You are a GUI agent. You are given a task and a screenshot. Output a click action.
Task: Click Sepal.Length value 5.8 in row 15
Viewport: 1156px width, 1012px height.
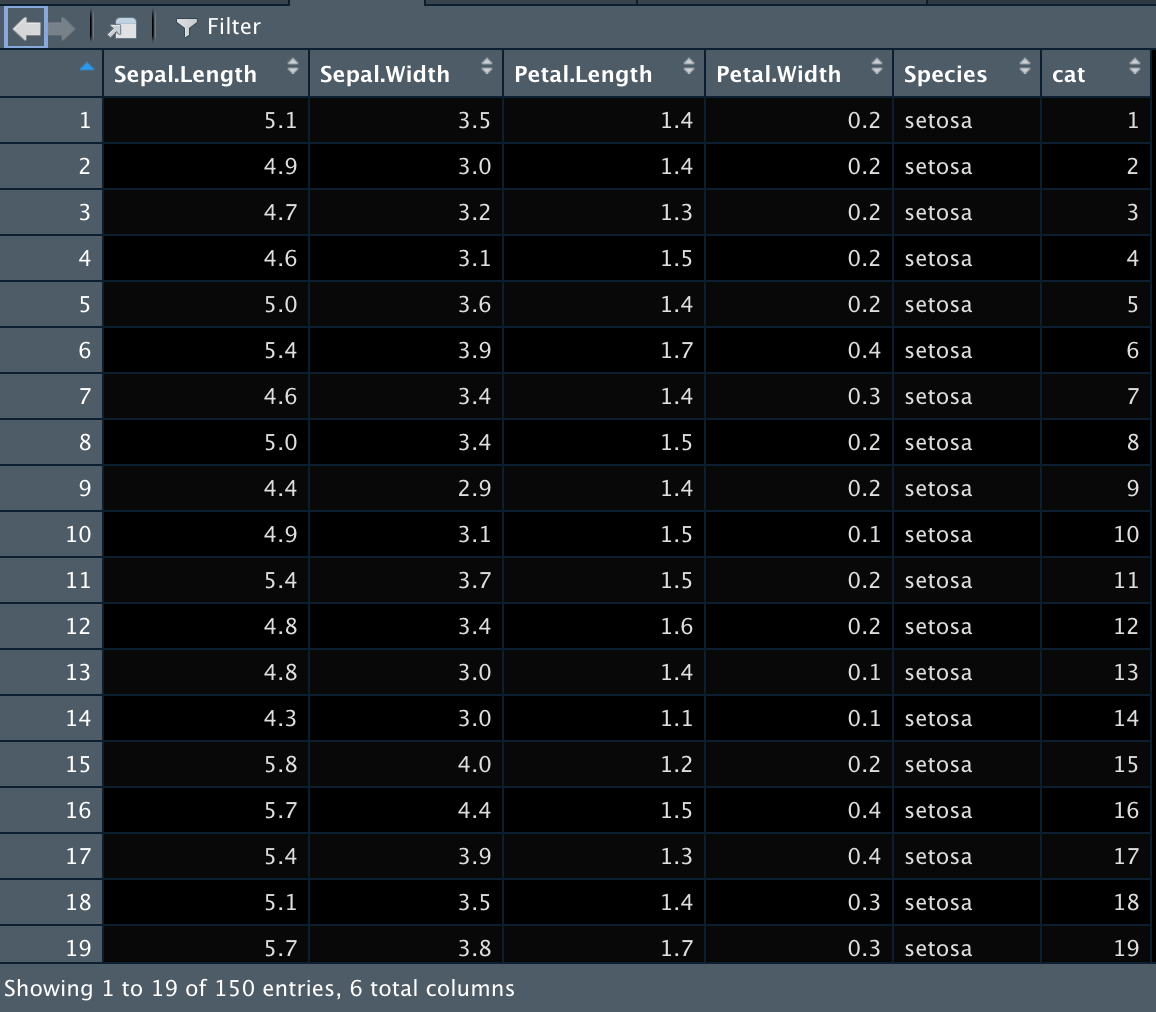click(x=281, y=764)
